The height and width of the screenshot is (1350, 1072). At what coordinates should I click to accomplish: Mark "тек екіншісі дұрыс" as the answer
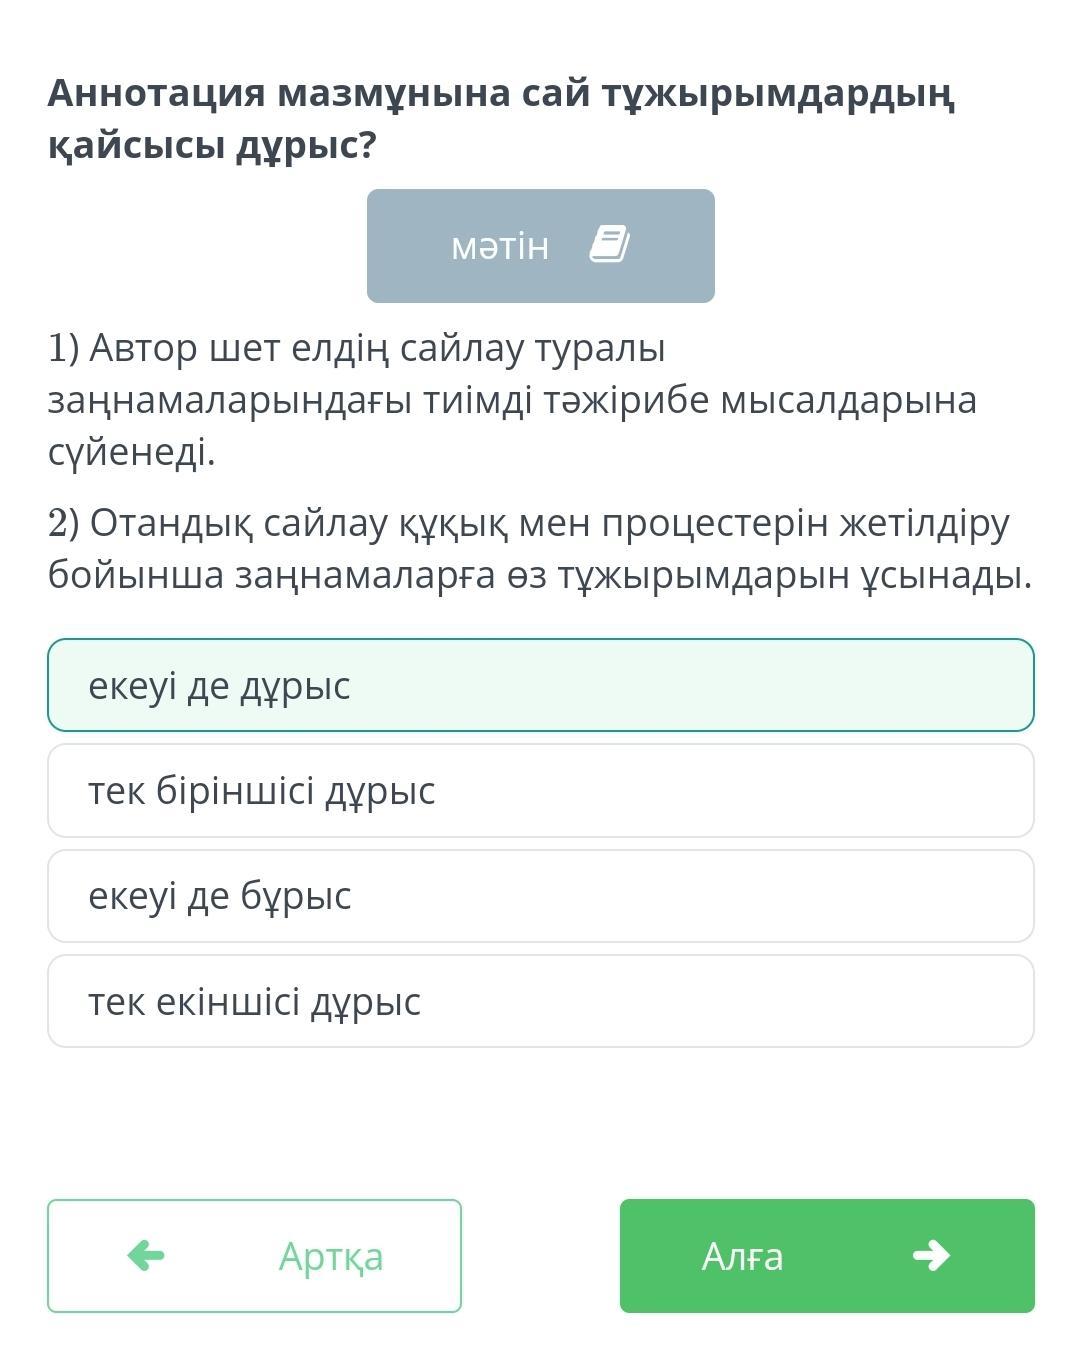pos(540,1001)
